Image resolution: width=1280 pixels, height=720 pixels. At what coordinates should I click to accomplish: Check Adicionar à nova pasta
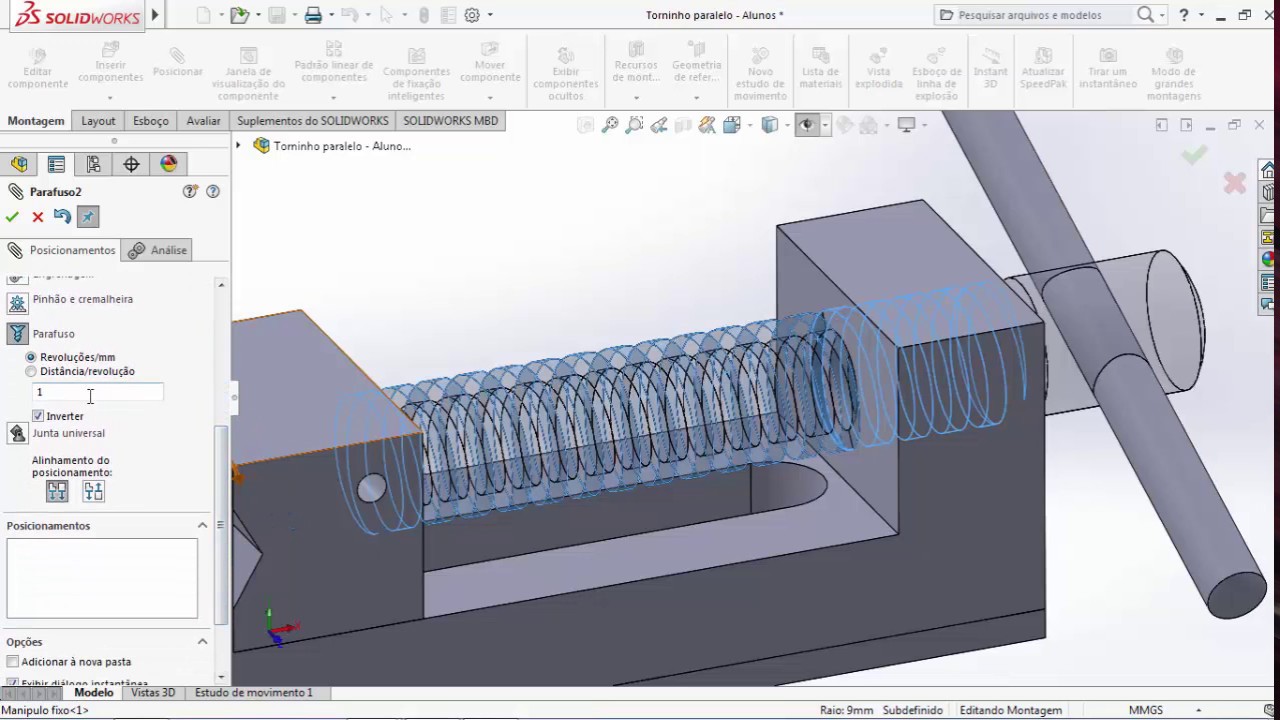[x=12, y=662]
